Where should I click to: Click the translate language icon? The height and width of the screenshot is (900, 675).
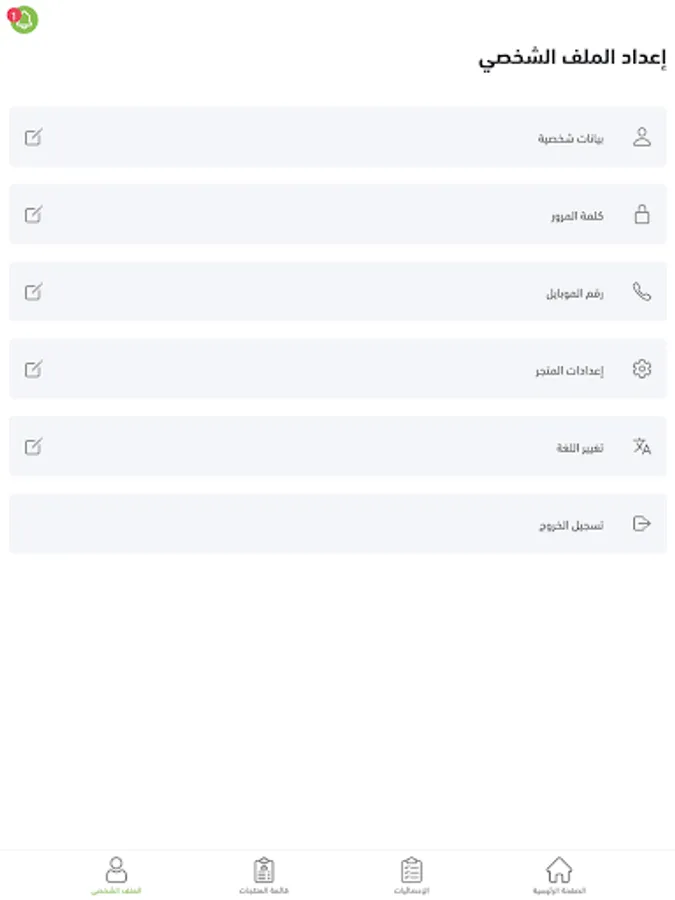[642, 446]
